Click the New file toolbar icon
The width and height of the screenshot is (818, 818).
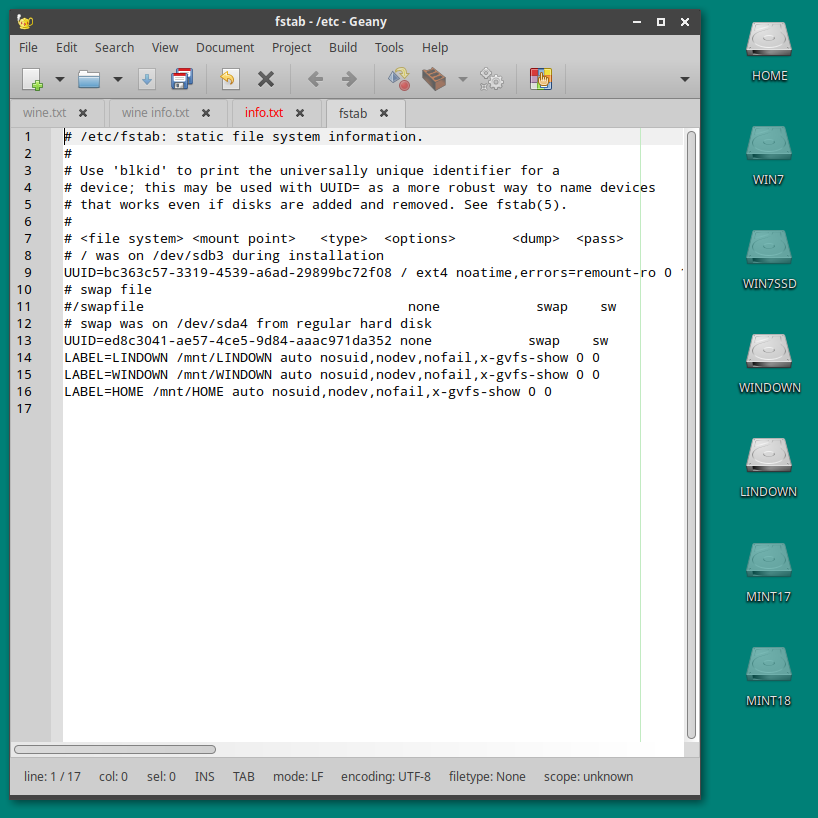pos(32,79)
